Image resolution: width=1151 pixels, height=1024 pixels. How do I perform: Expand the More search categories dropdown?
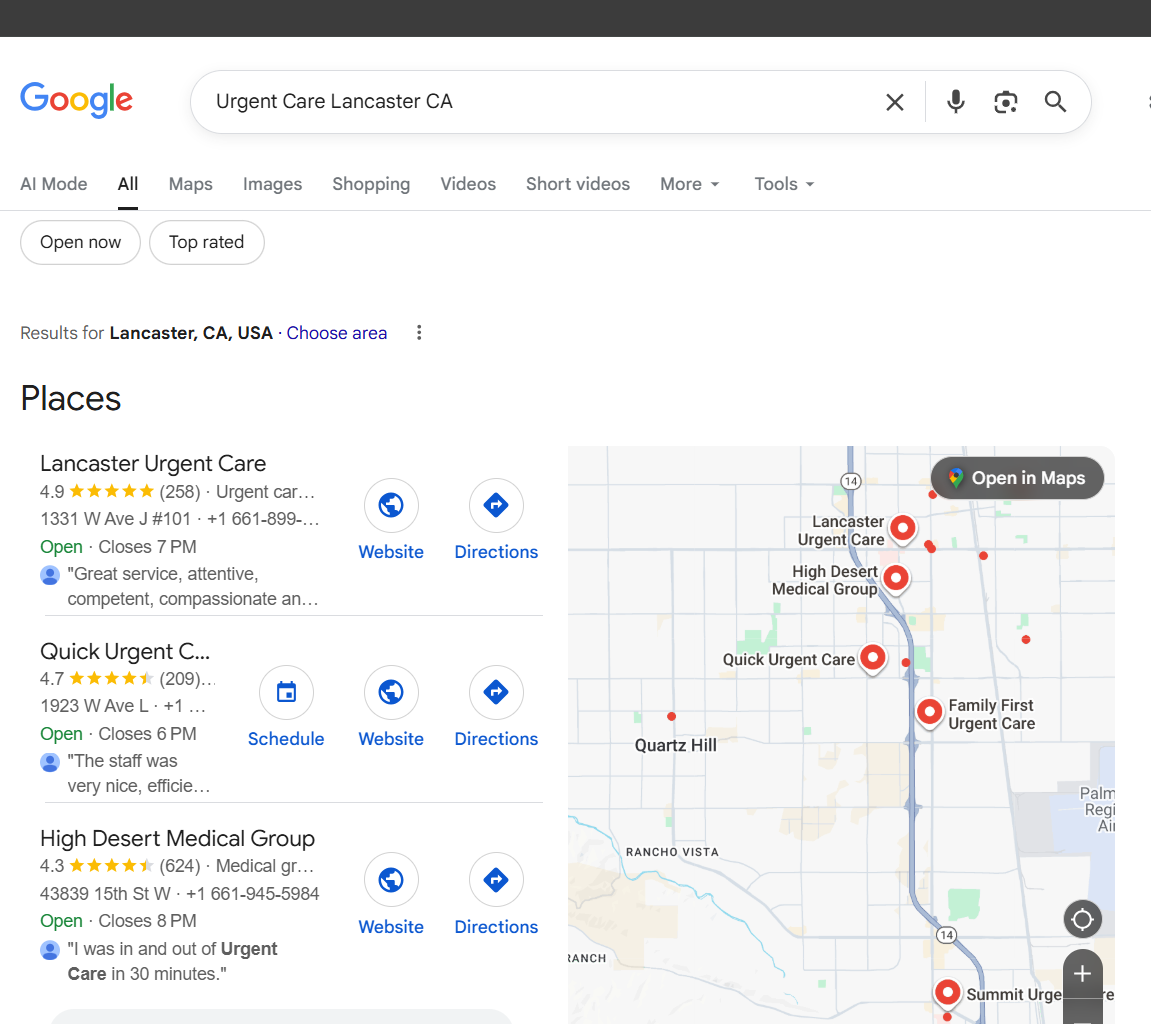pyautogui.click(x=689, y=184)
